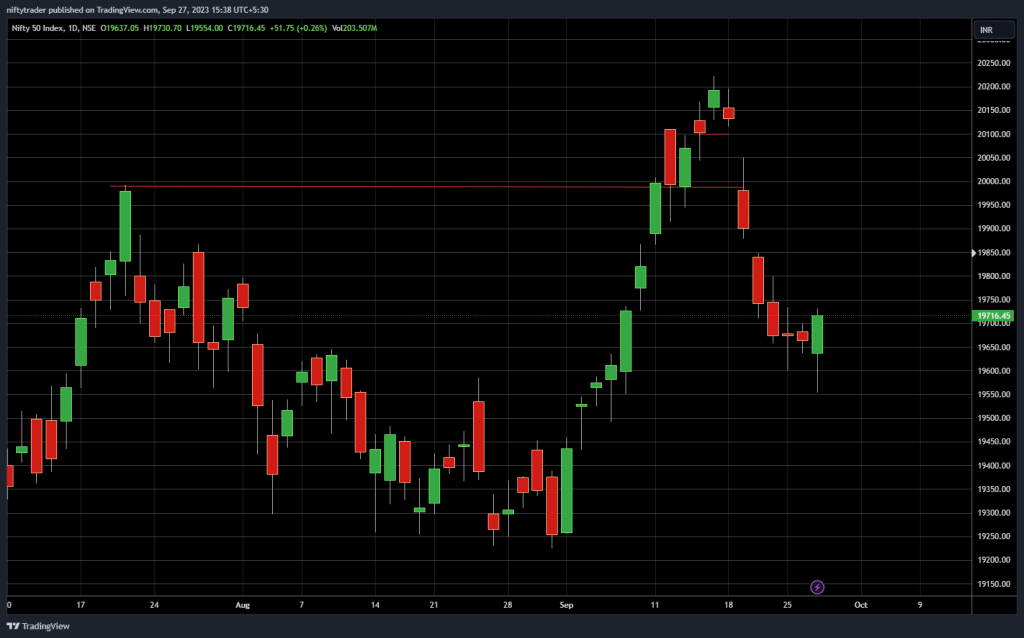The width and height of the screenshot is (1024, 638).
Task: Click the niftytrader published header text
Action: click(x=137, y=10)
